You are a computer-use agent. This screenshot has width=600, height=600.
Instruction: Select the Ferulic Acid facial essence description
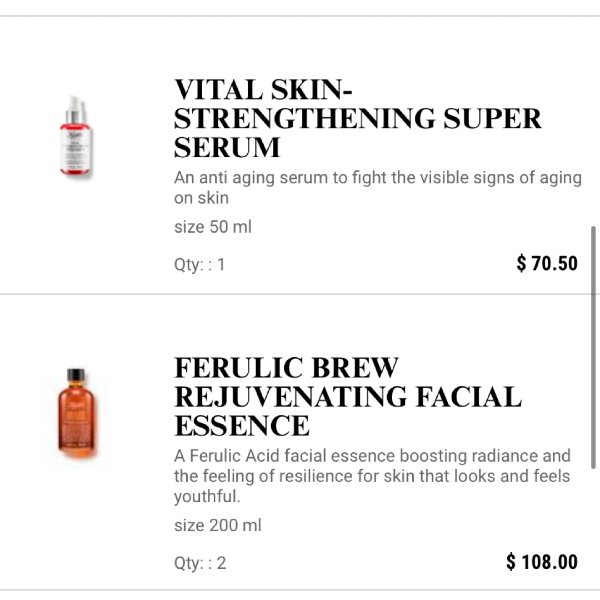372,475
